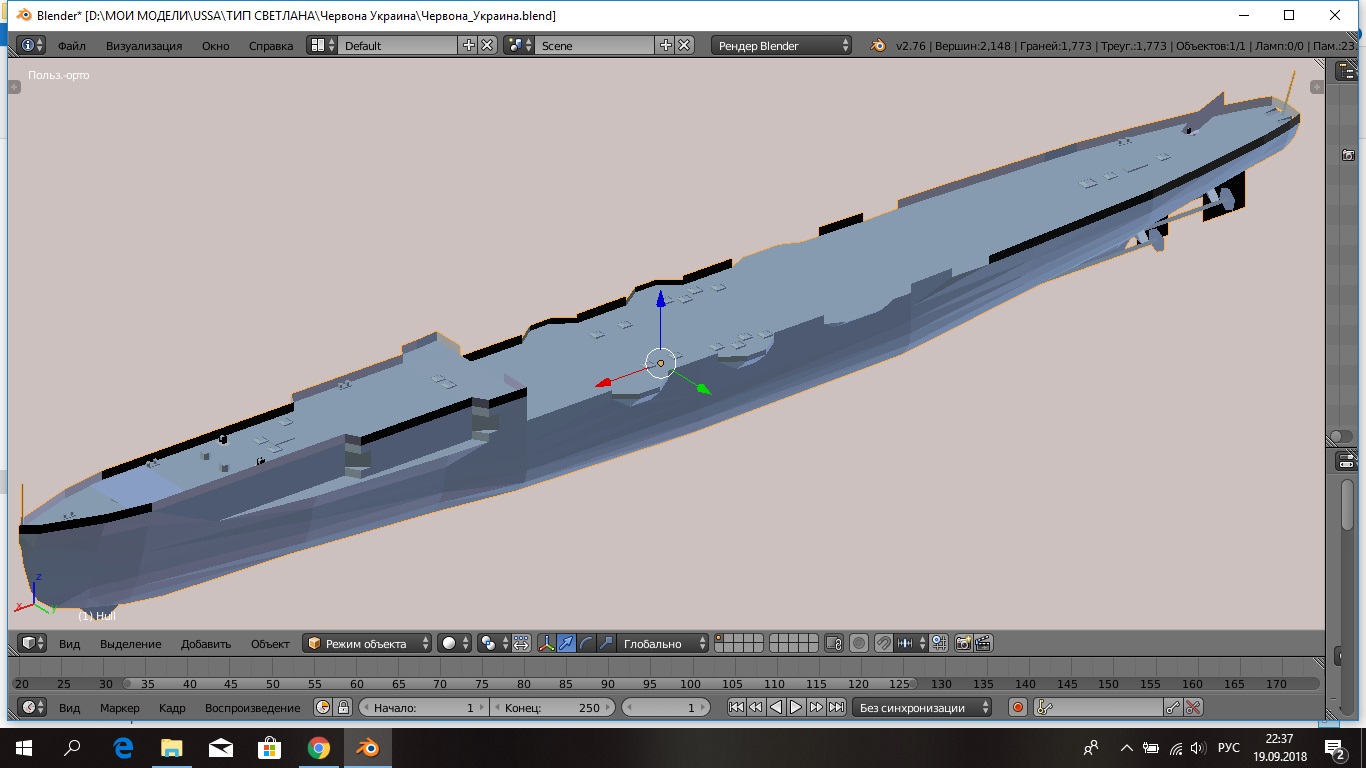This screenshot has height=768, width=1366.
Task: Select the translate manipulator arrow icon
Action: pyautogui.click(x=566, y=643)
